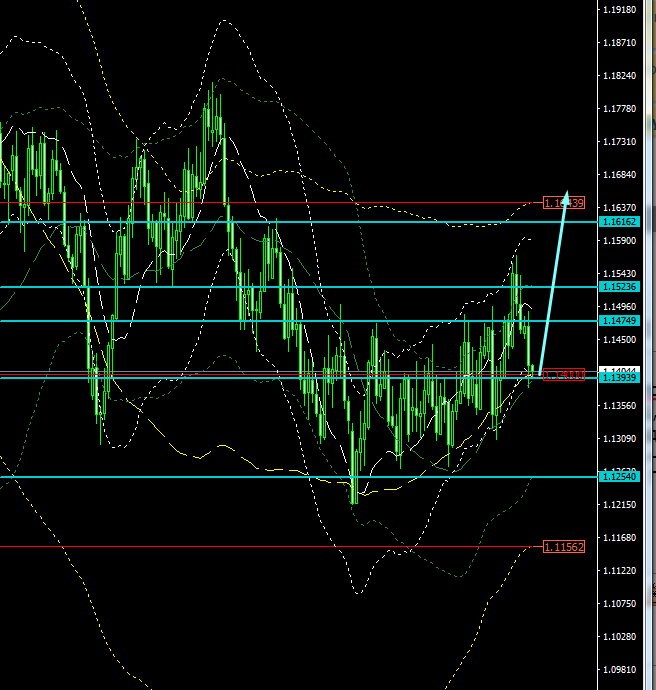Image resolution: width=656 pixels, height=690 pixels.
Task: Click the 1.17780 axis price value
Action: (x=622, y=109)
